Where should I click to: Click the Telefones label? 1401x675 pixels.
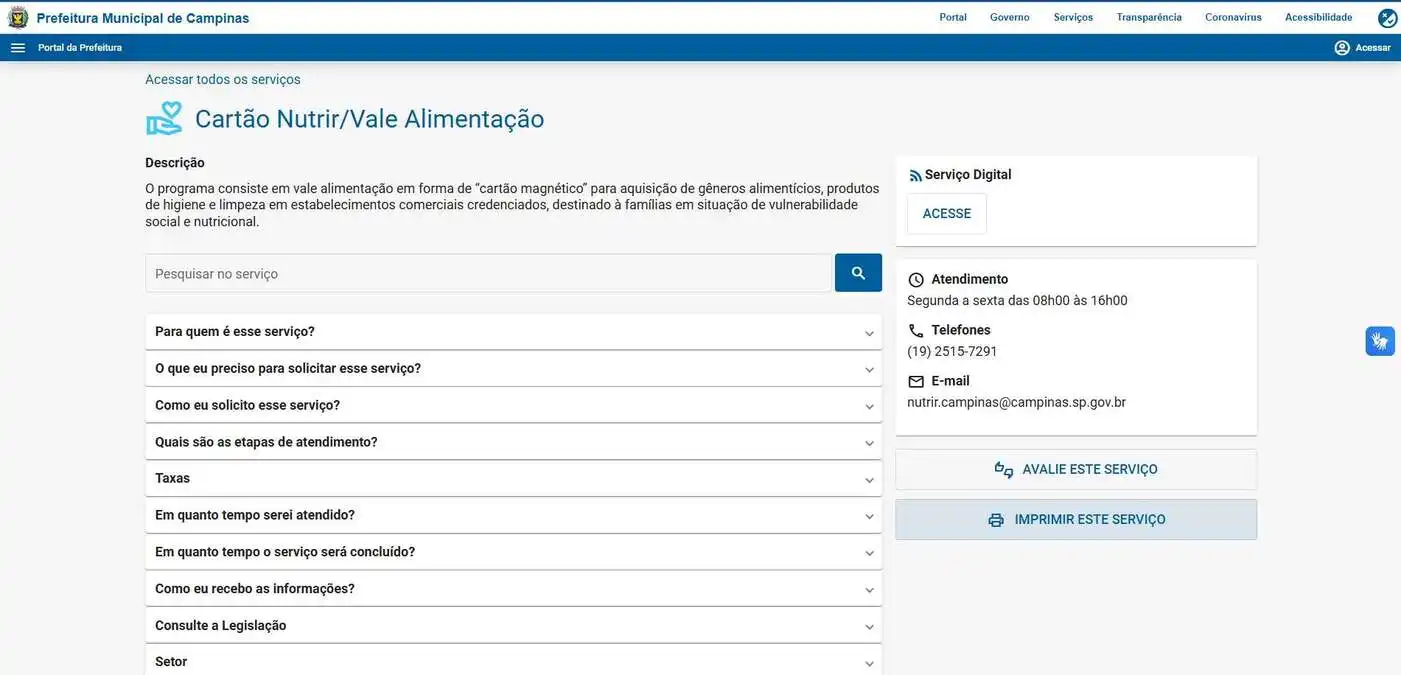[961, 330]
